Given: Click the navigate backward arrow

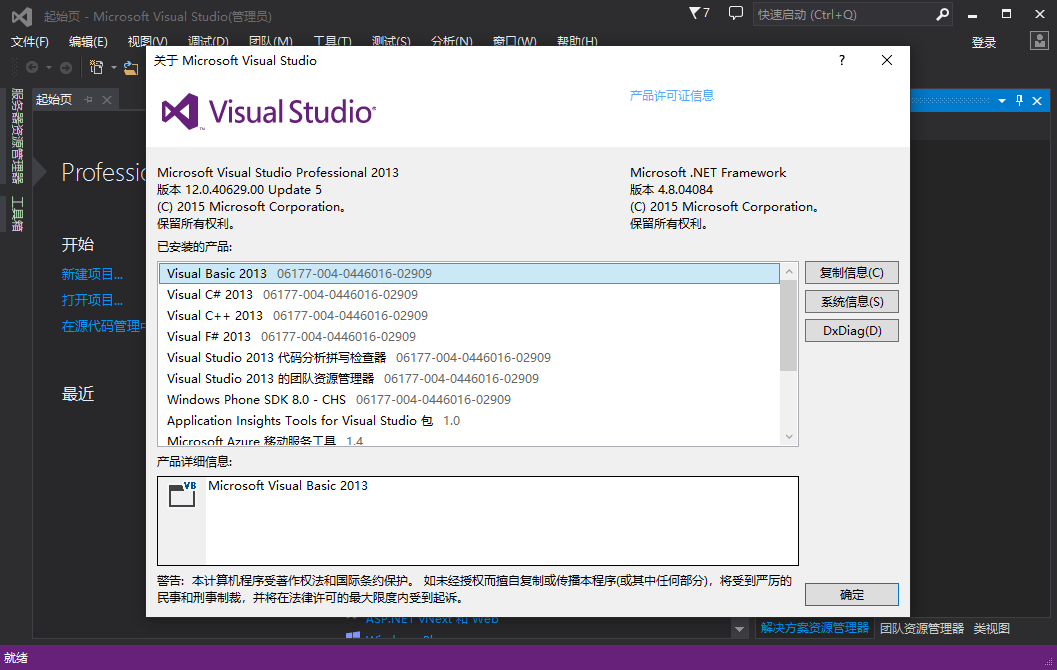Looking at the screenshot, I should pos(32,67).
